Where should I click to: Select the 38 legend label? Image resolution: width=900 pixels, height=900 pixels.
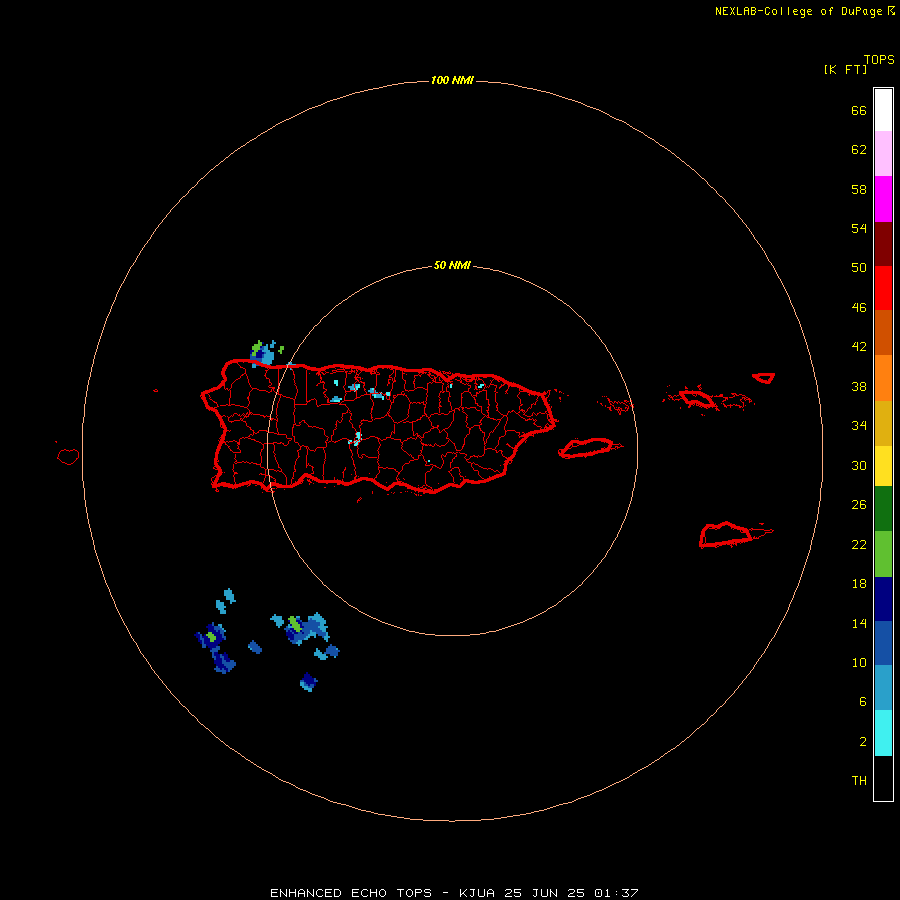point(859,386)
